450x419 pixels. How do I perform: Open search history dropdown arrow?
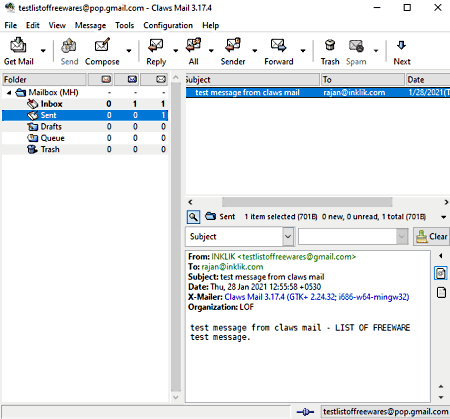402,237
